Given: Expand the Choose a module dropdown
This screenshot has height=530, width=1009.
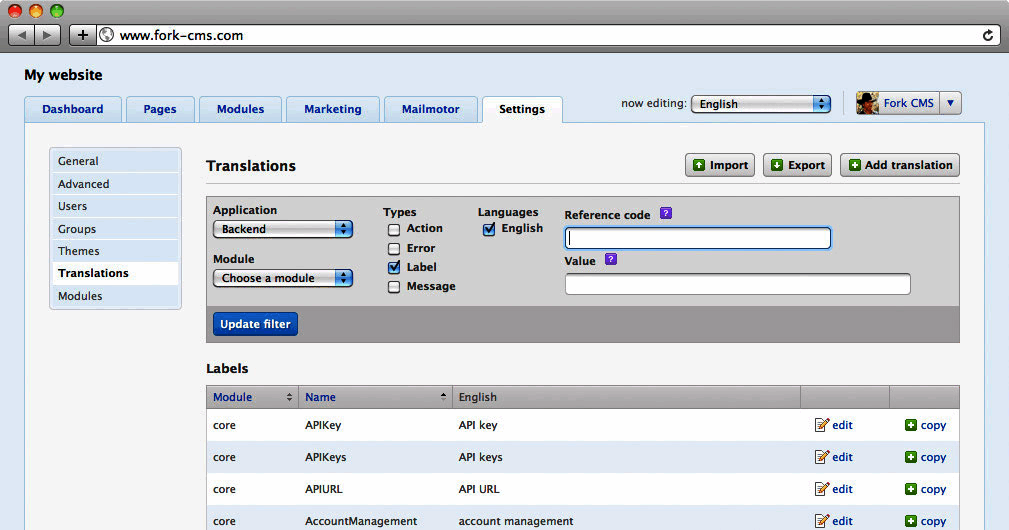Looking at the screenshot, I should 283,278.
